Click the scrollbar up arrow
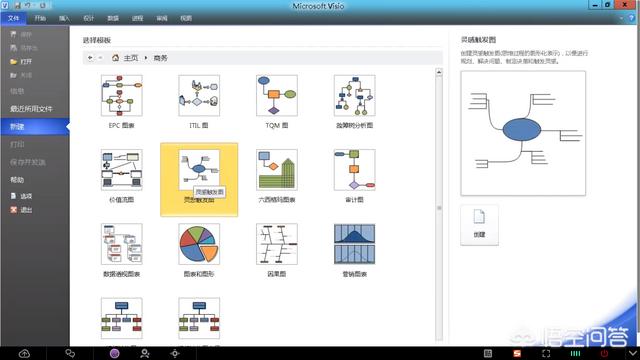Image resolution: width=640 pixels, height=360 pixels. (439, 72)
